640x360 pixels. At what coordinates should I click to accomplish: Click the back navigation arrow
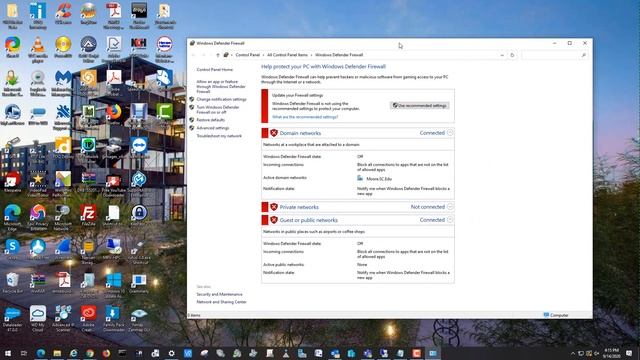[x=193, y=55]
